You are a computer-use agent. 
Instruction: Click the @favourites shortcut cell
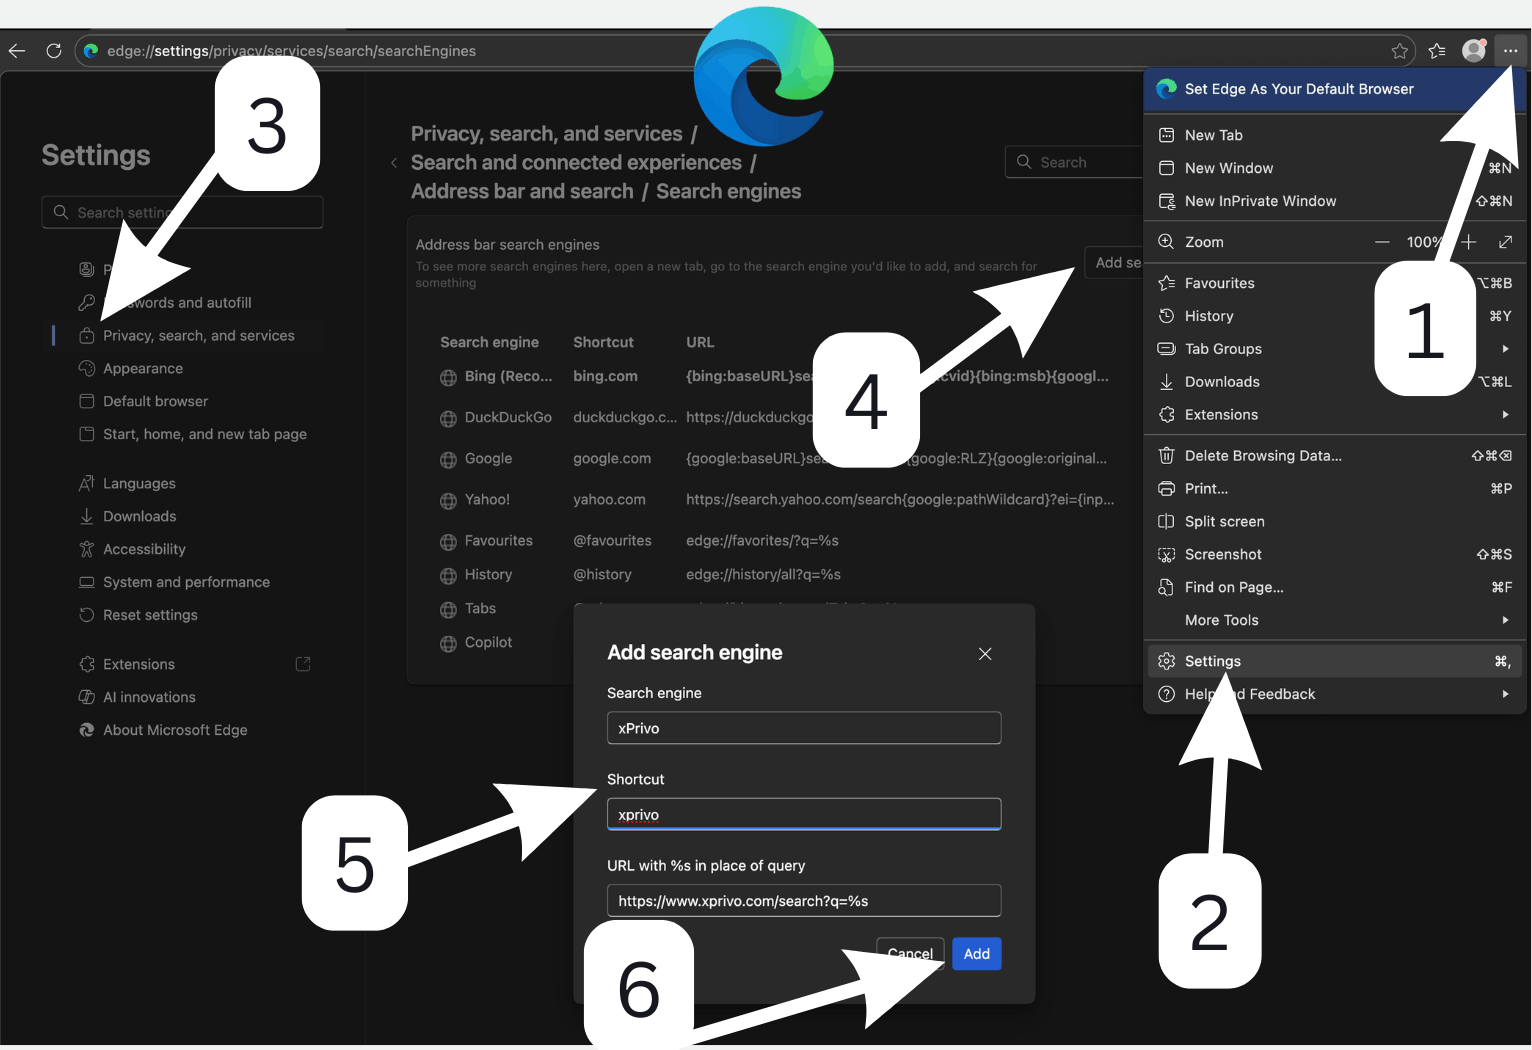(612, 541)
